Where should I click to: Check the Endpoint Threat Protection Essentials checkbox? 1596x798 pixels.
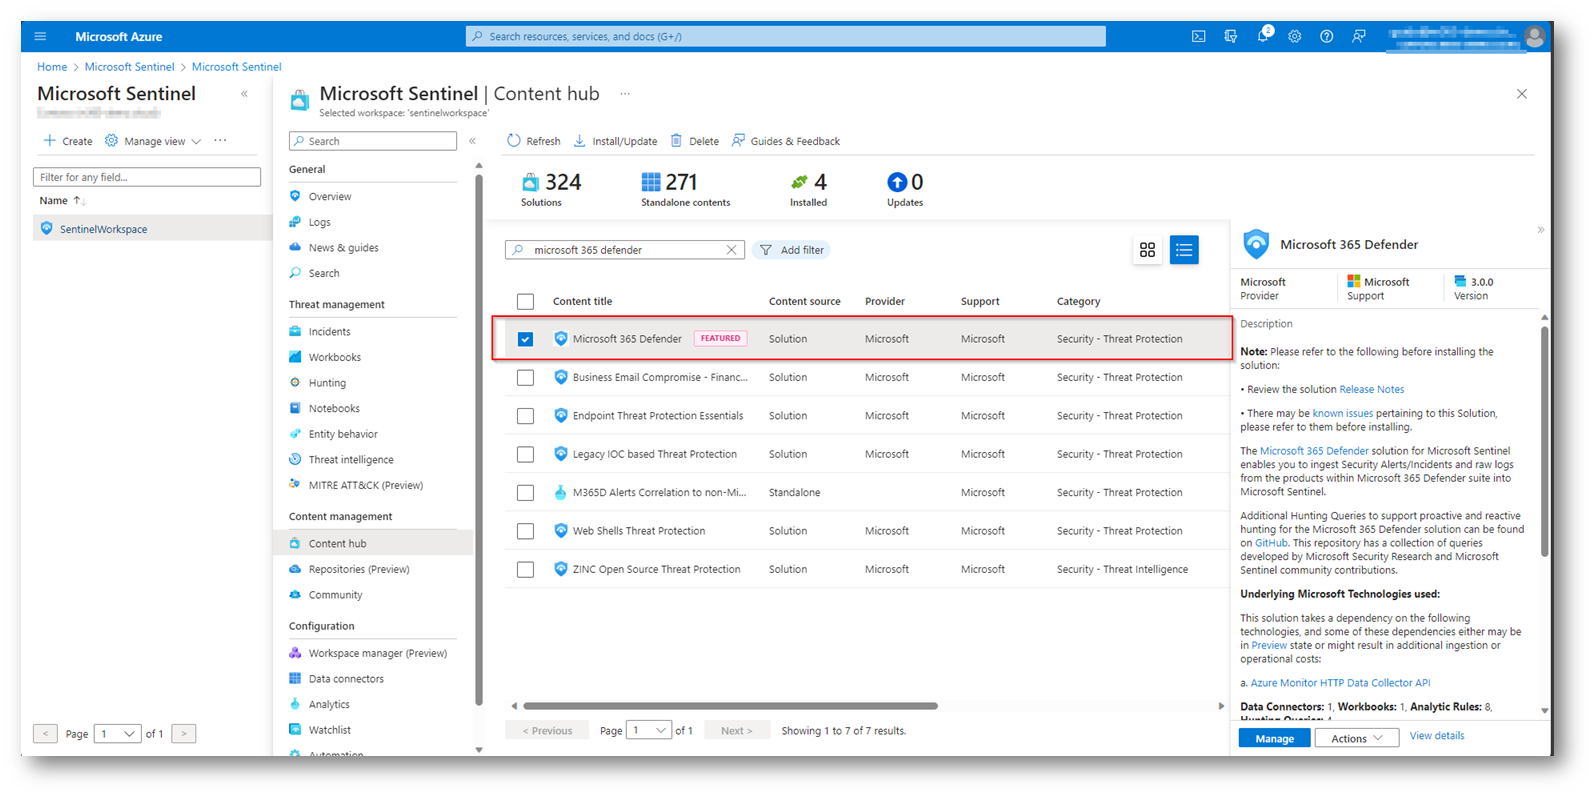pos(525,416)
